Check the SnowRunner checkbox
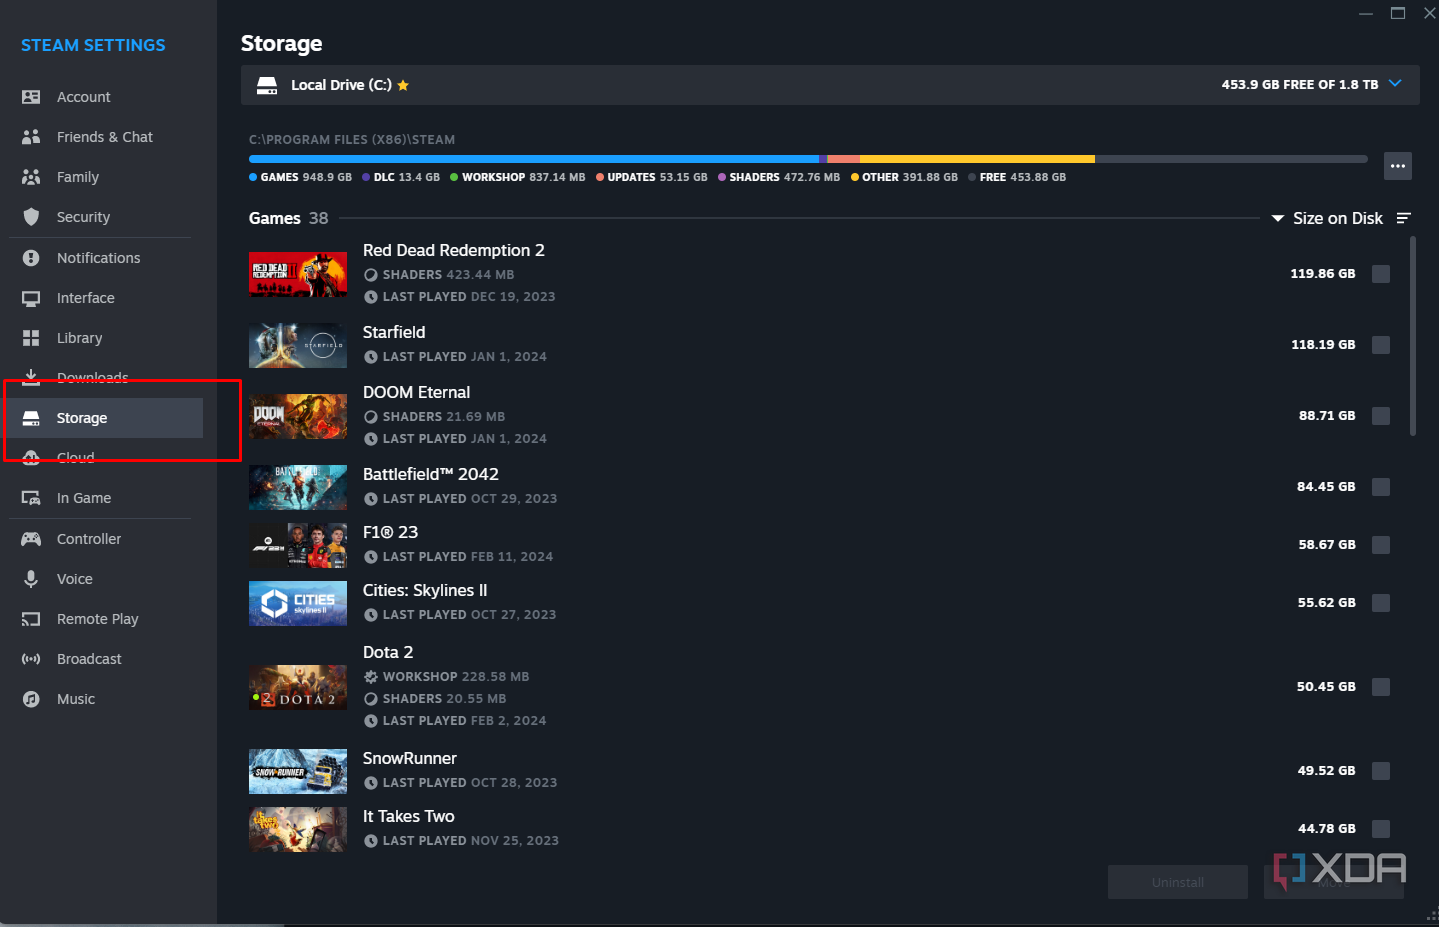Image resolution: width=1439 pixels, height=927 pixels. pos(1381,771)
